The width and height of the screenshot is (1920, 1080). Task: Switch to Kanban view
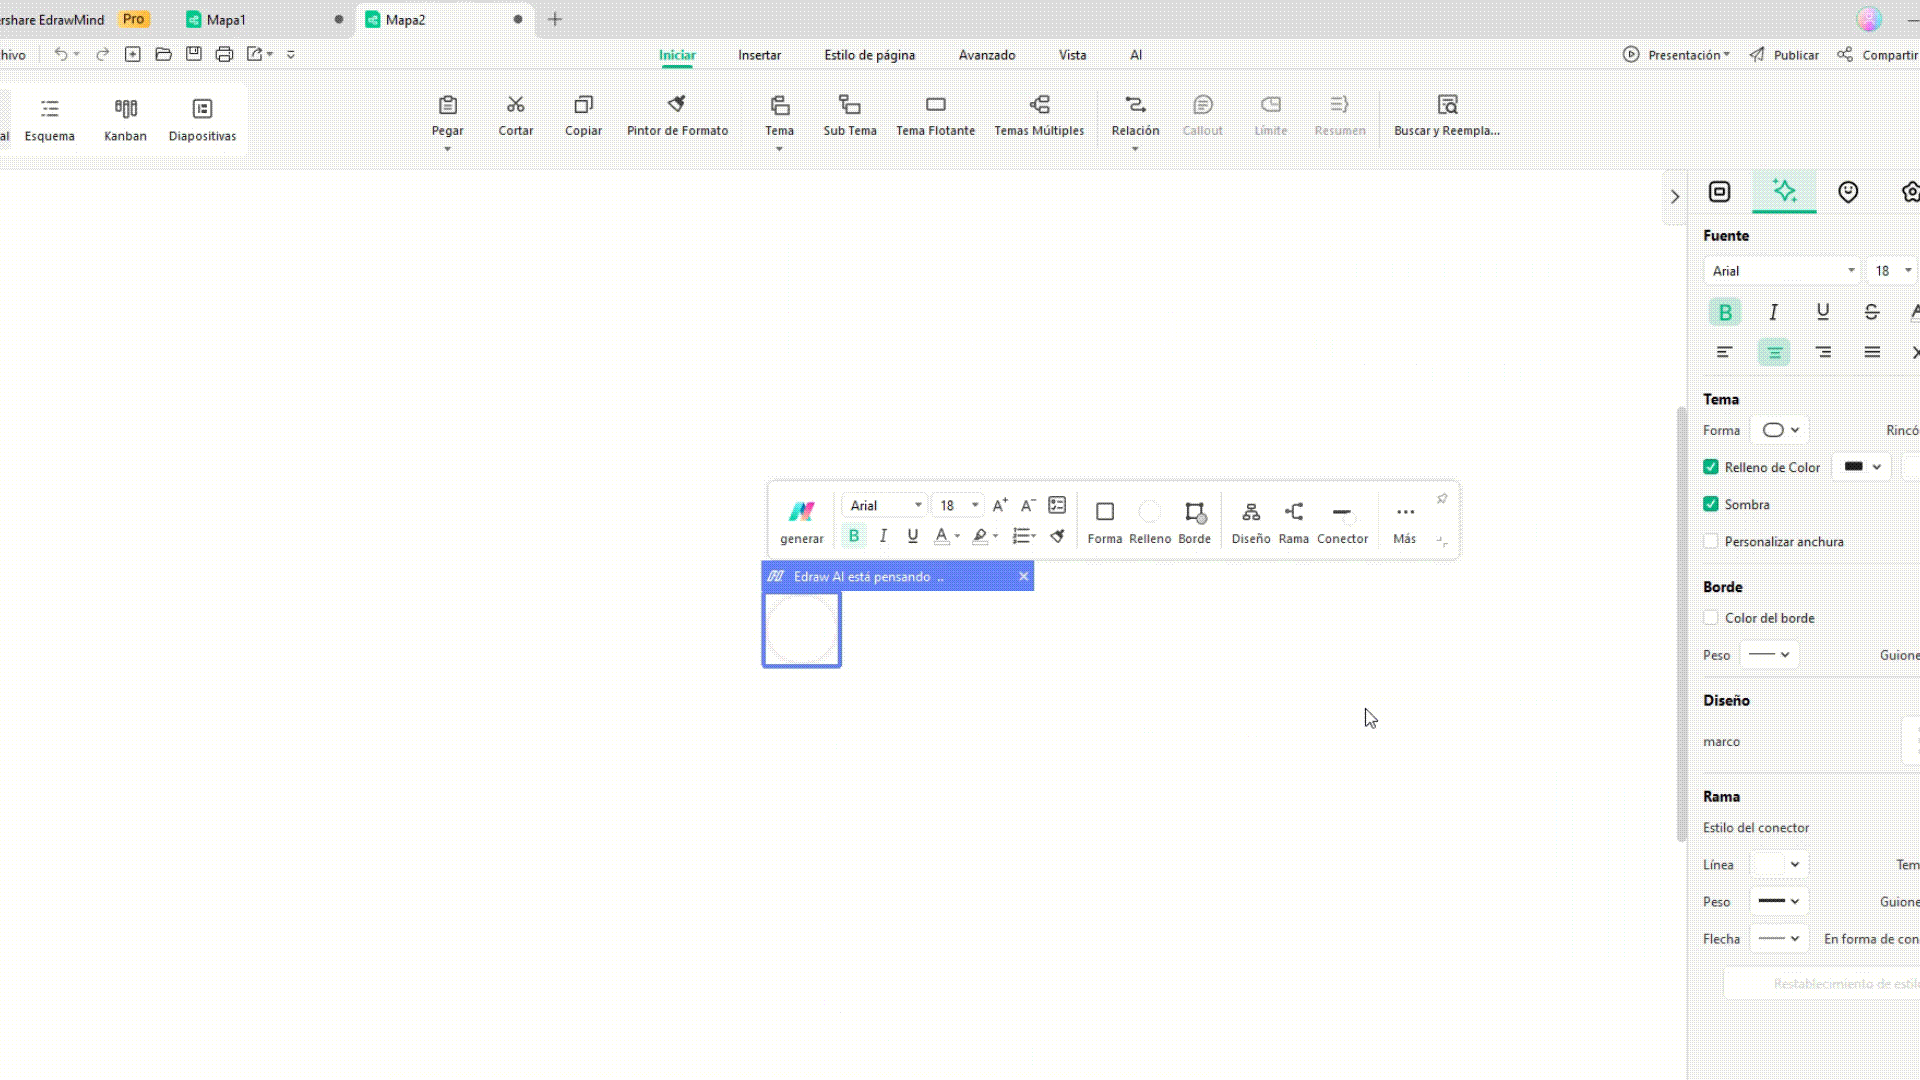(x=125, y=118)
